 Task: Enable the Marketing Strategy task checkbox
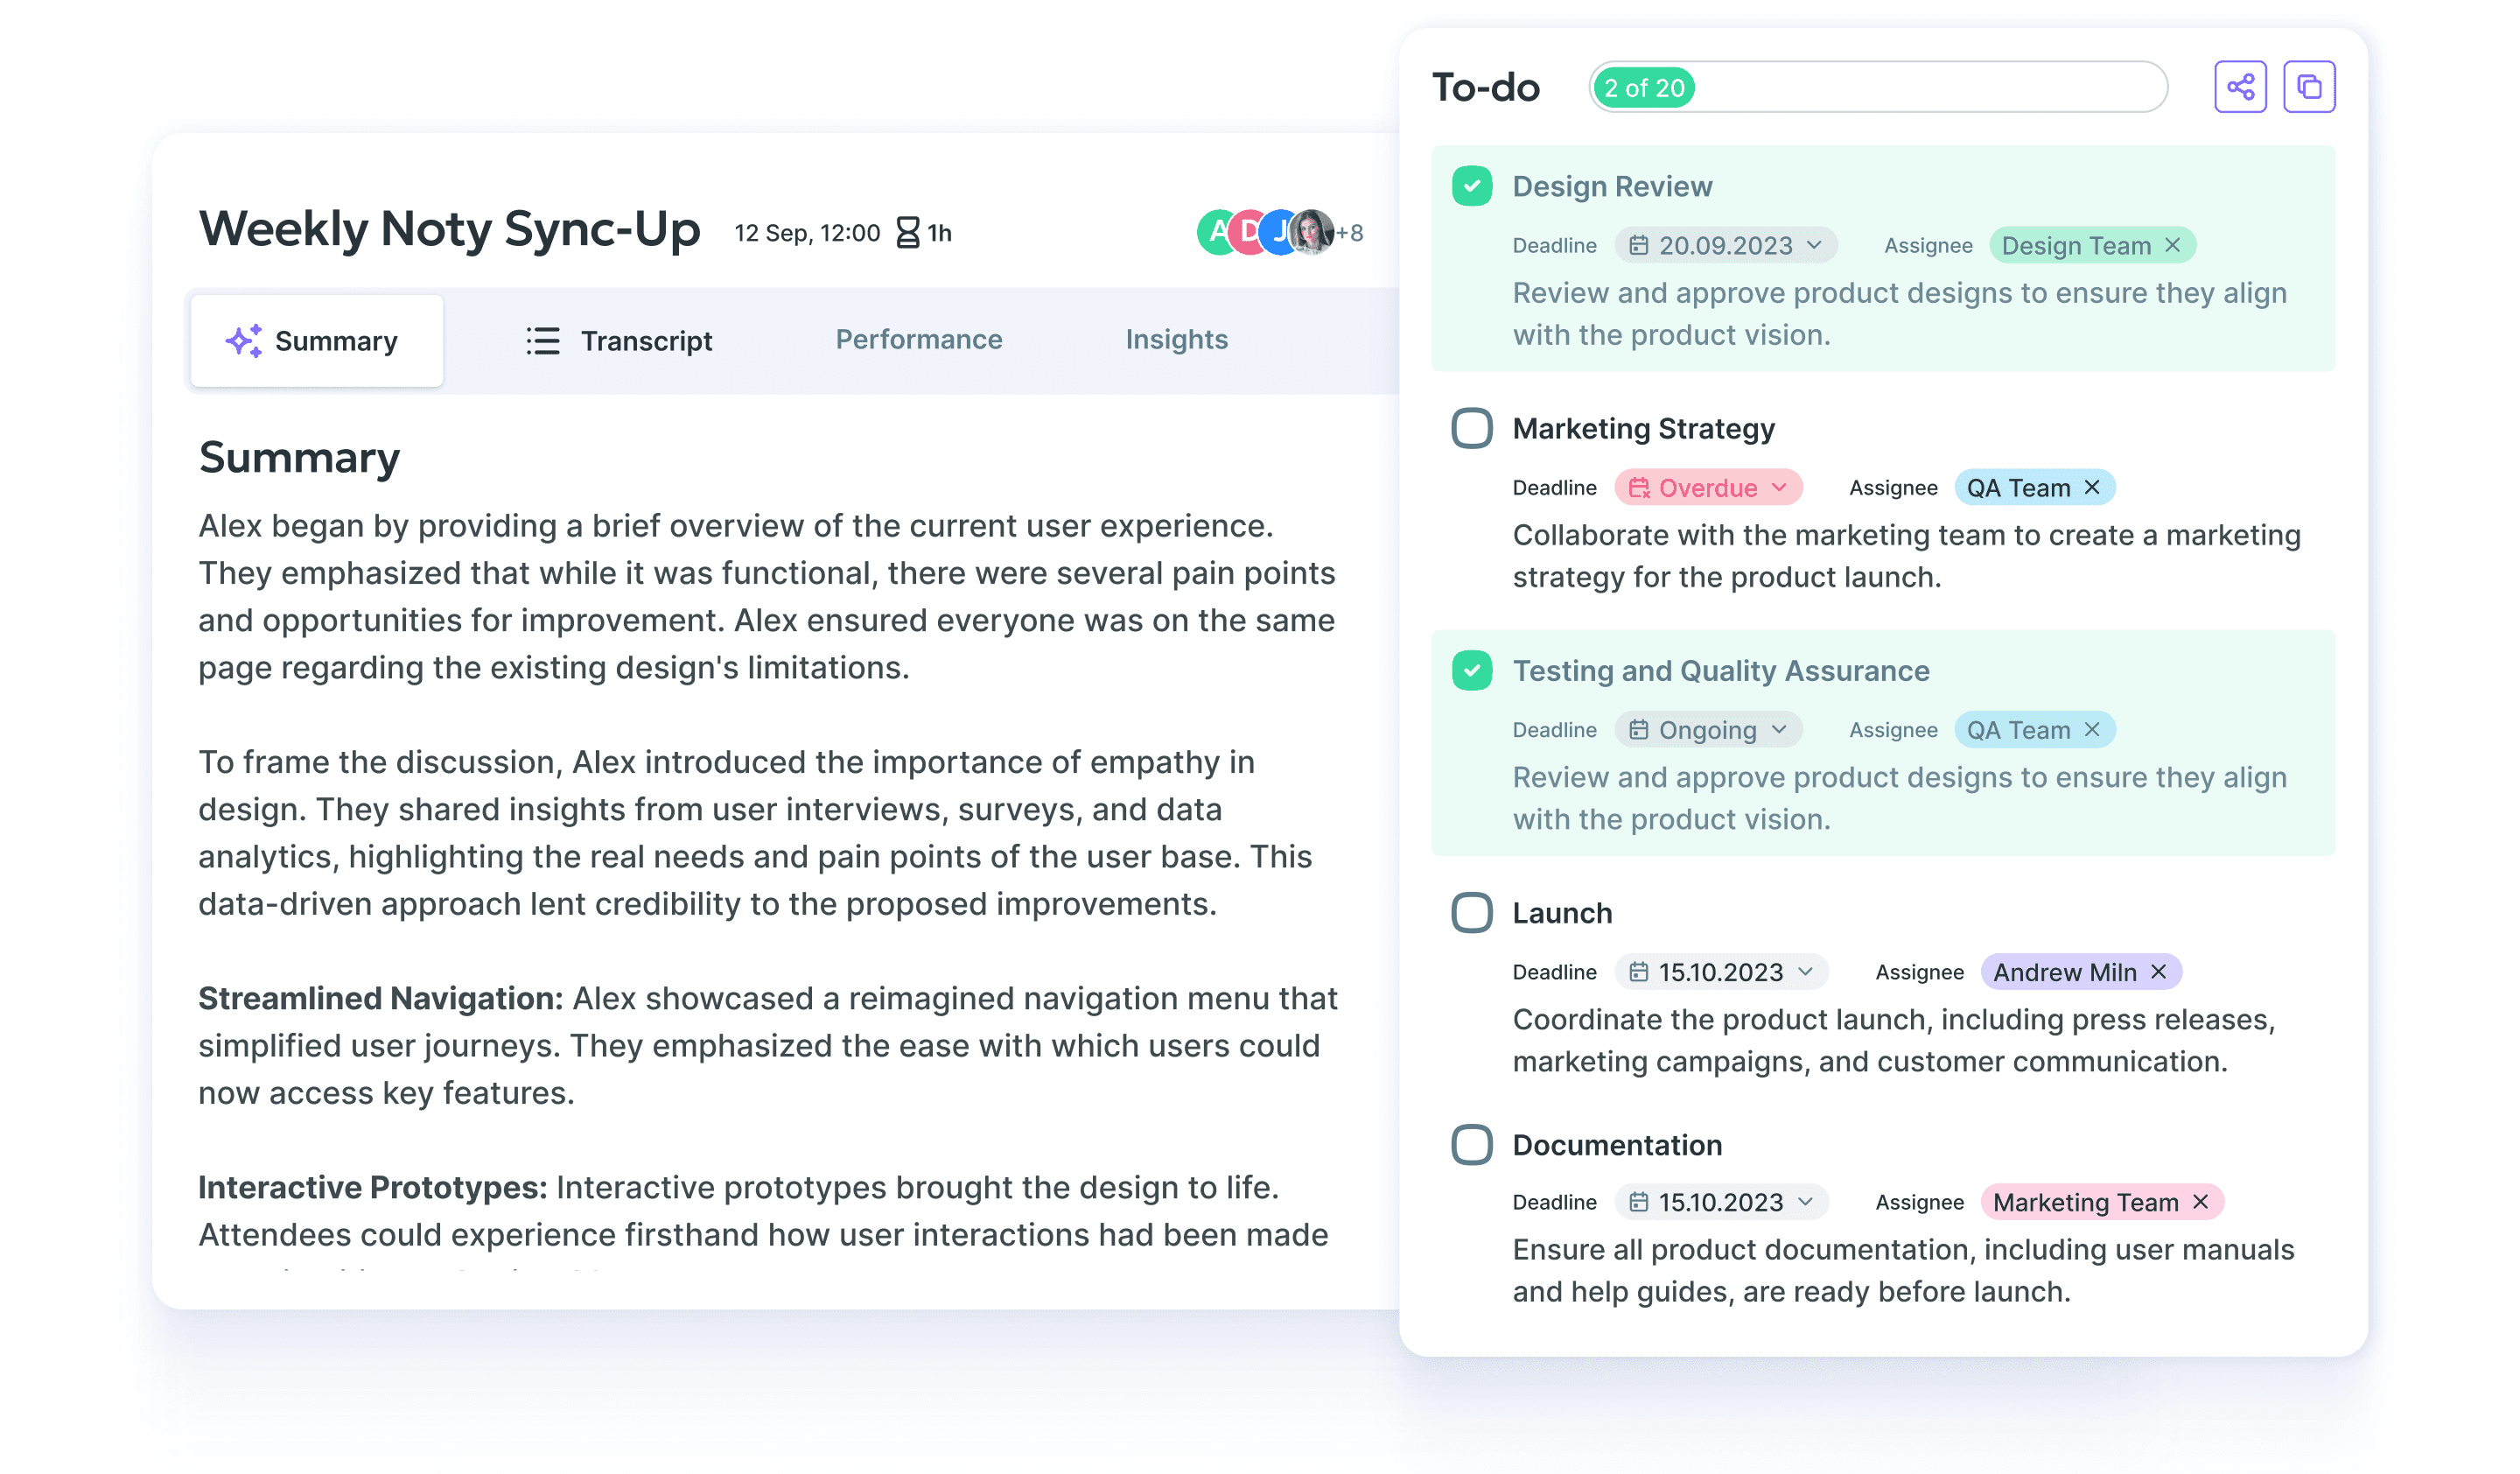coord(1472,428)
